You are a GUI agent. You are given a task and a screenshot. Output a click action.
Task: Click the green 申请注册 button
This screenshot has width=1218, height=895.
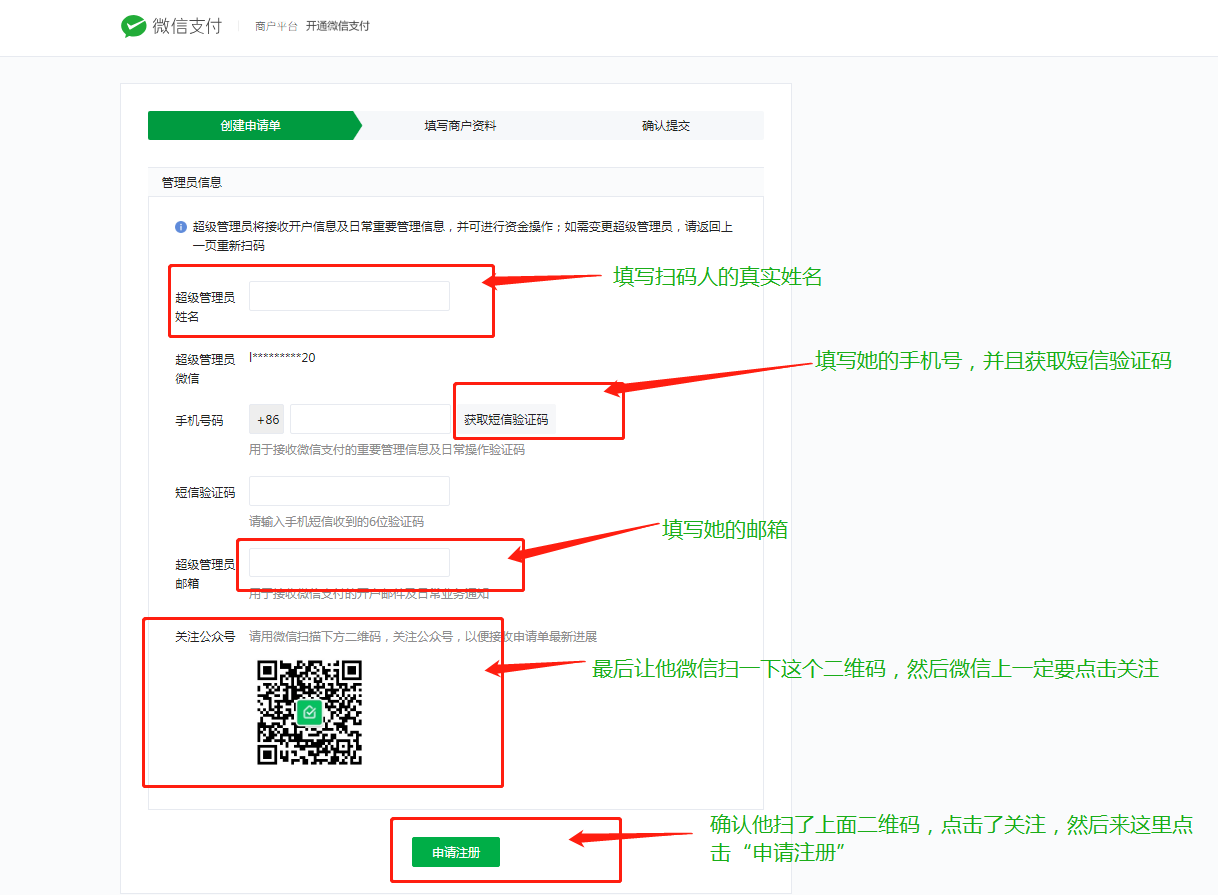[x=456, y=852]
